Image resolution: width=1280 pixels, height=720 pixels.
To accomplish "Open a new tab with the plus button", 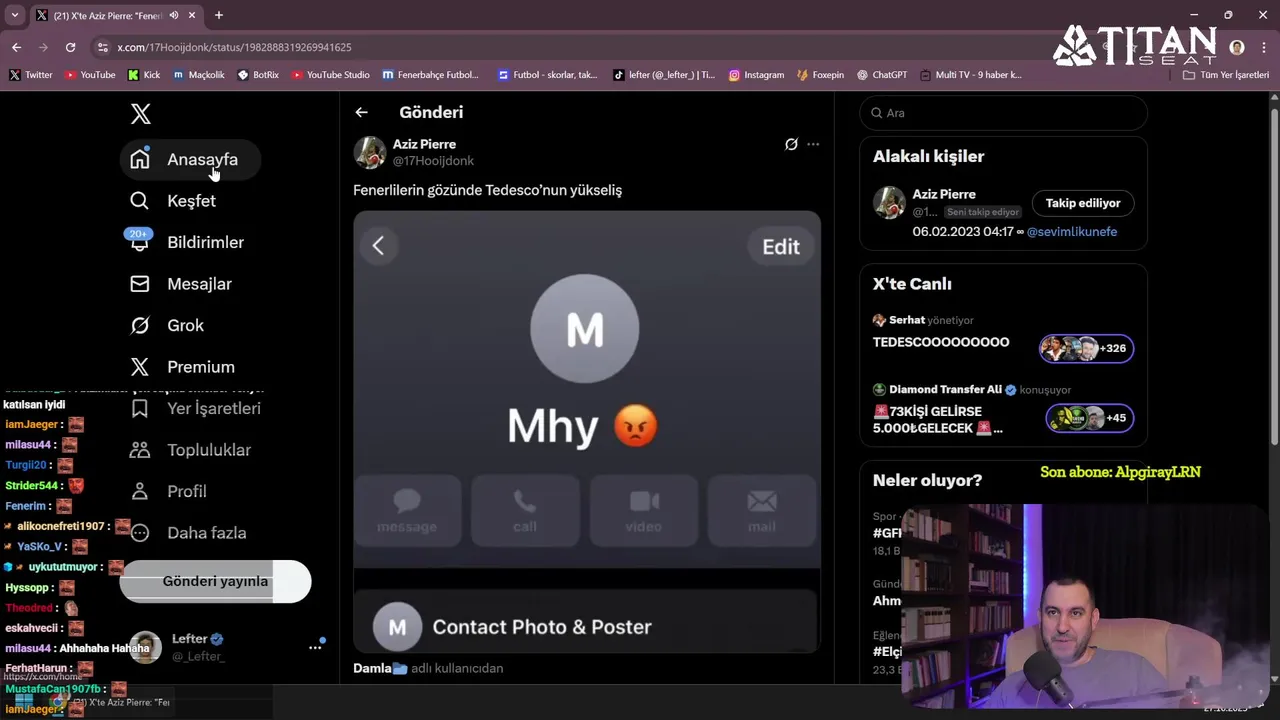I will point(219,15).
